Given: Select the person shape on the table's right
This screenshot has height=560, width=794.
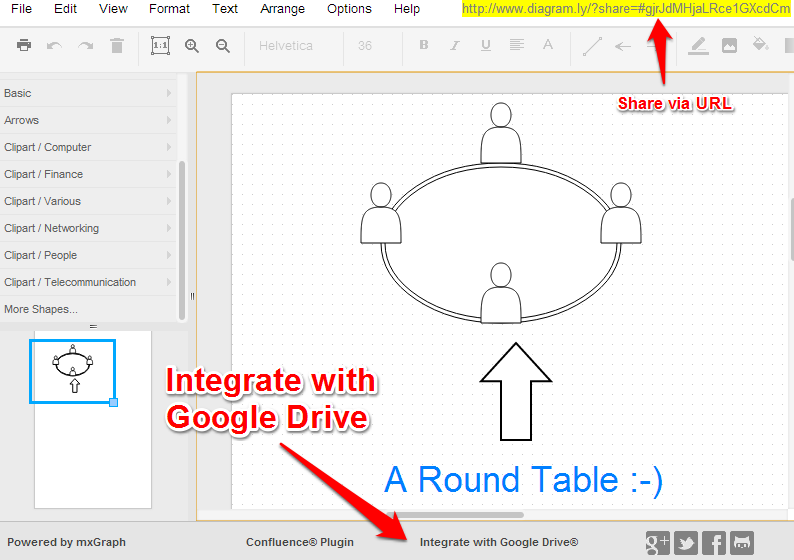Looking at the screenshot, I should [x=621, y=213].
